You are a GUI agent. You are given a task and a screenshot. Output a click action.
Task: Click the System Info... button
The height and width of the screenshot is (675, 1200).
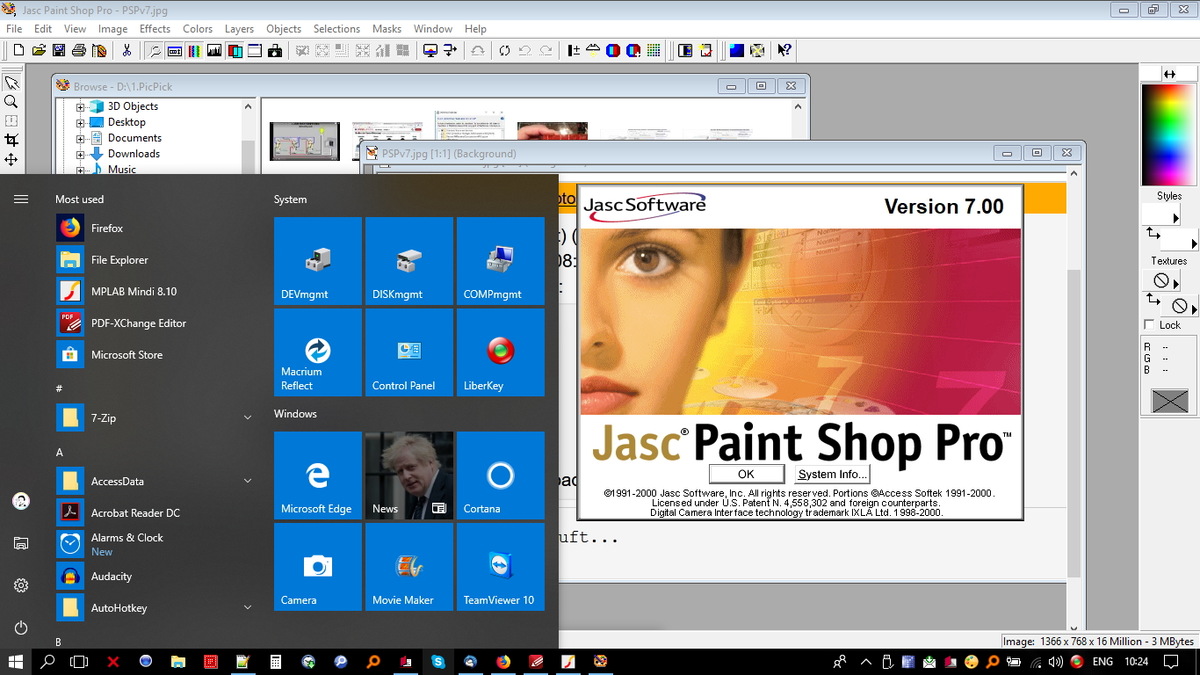click(x=832, y=474)
